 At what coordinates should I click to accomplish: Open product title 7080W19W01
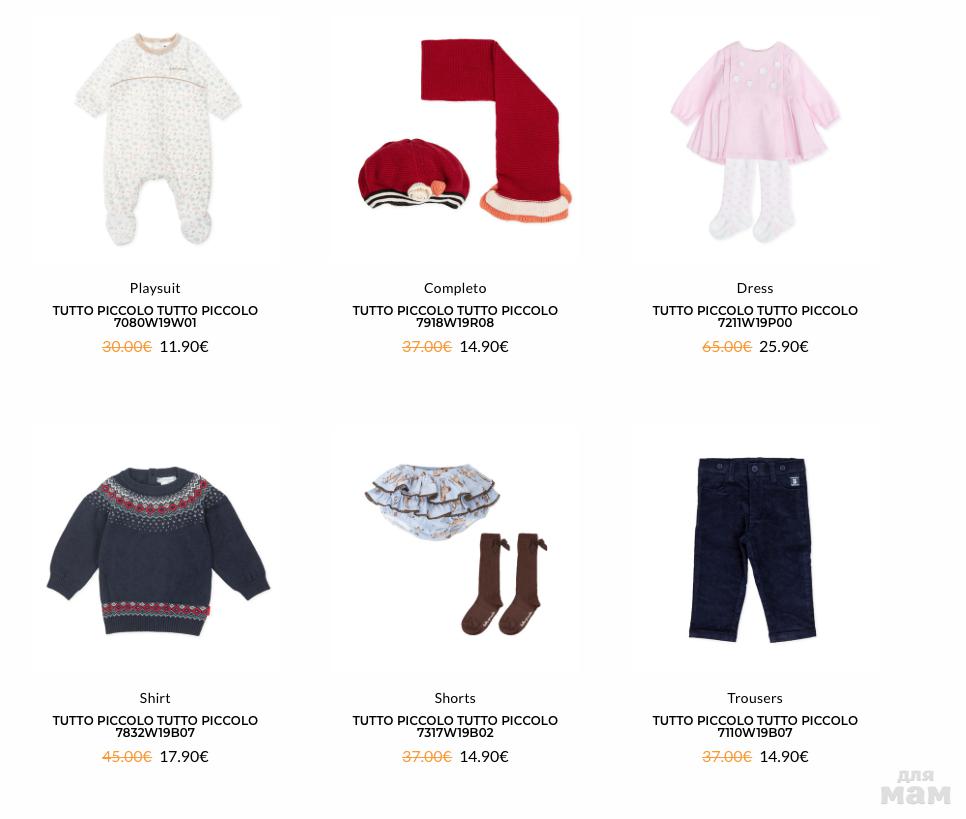(x=155, y=316)
